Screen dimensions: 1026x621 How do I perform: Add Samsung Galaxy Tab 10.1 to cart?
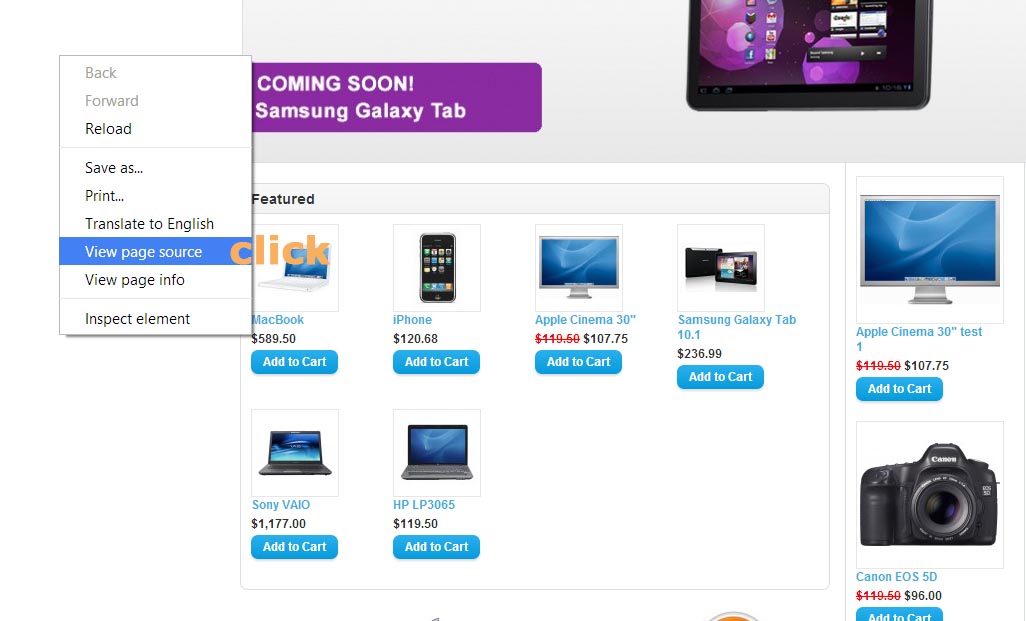point(720,377)
